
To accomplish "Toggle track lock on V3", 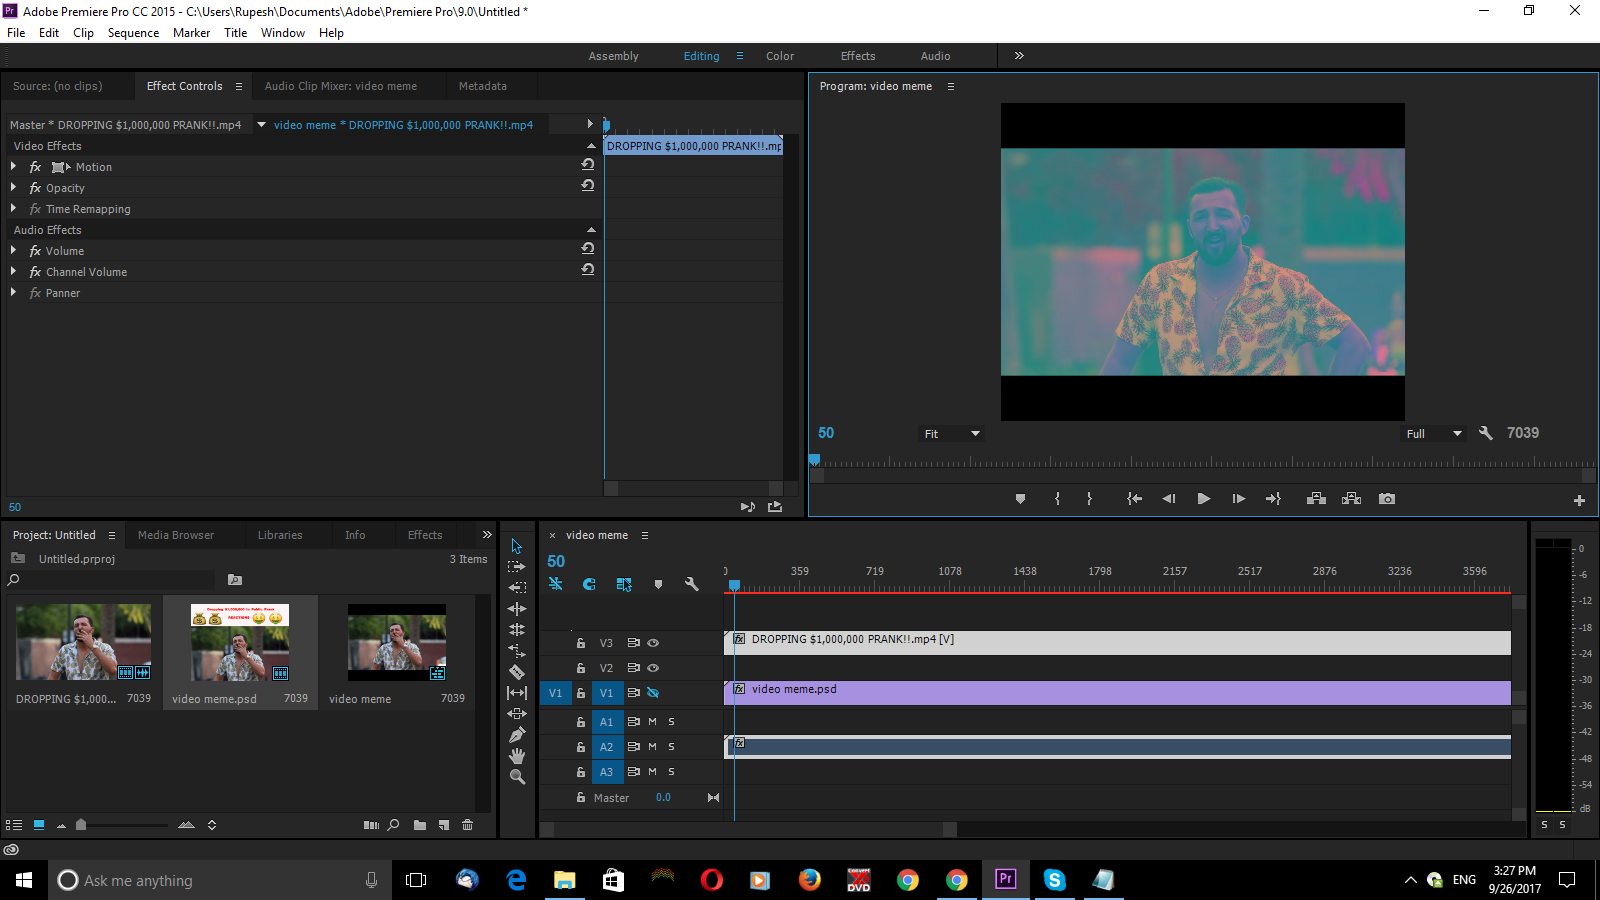I will pos(580,643).
